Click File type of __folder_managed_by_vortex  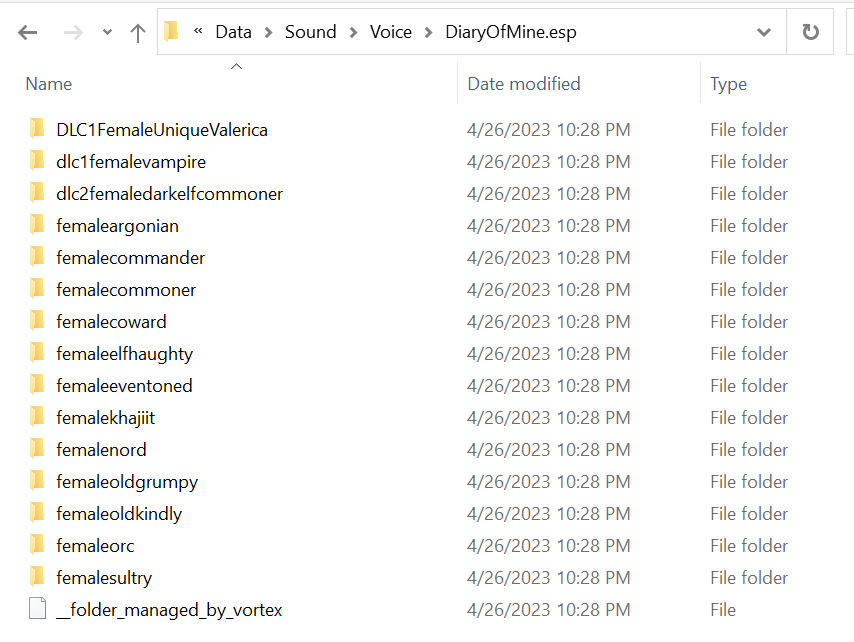(x=723, y=610)
